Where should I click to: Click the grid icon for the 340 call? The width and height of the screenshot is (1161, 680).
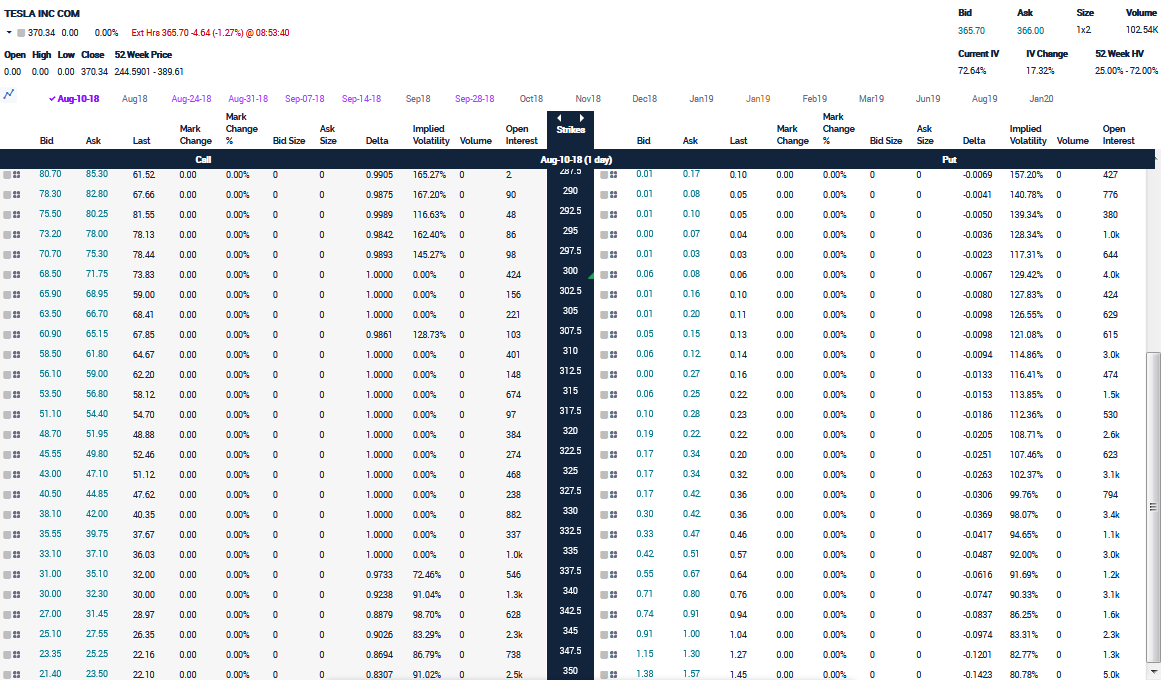16,595
